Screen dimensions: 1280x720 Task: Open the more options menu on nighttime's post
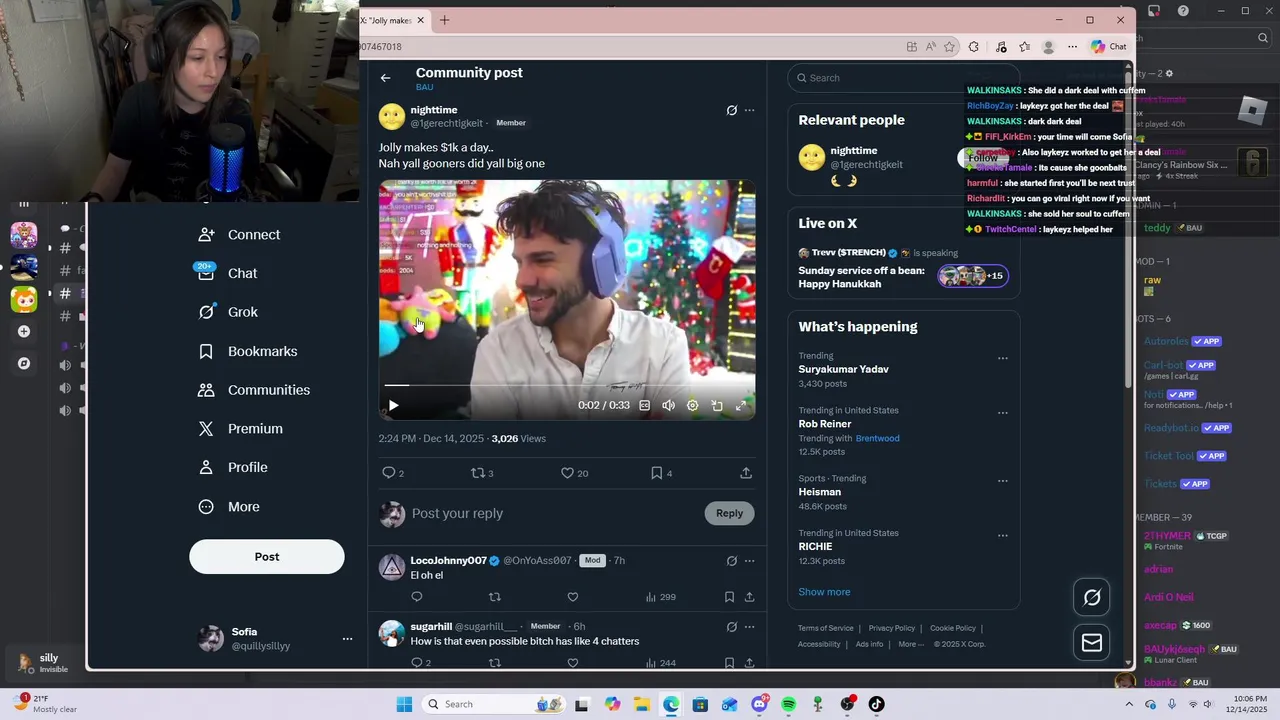pos(749,110)
